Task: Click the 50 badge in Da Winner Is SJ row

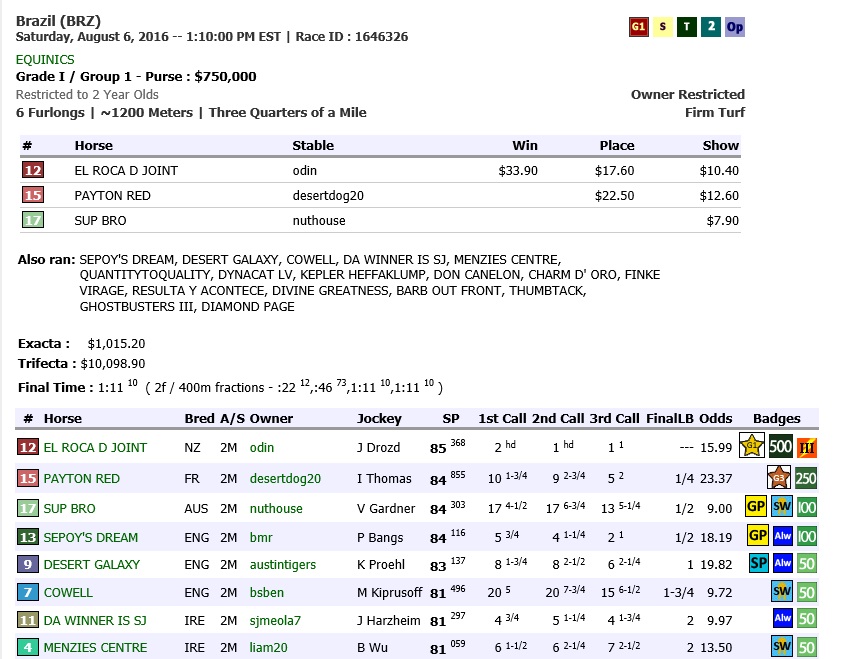Action: [x=806, y=619]
